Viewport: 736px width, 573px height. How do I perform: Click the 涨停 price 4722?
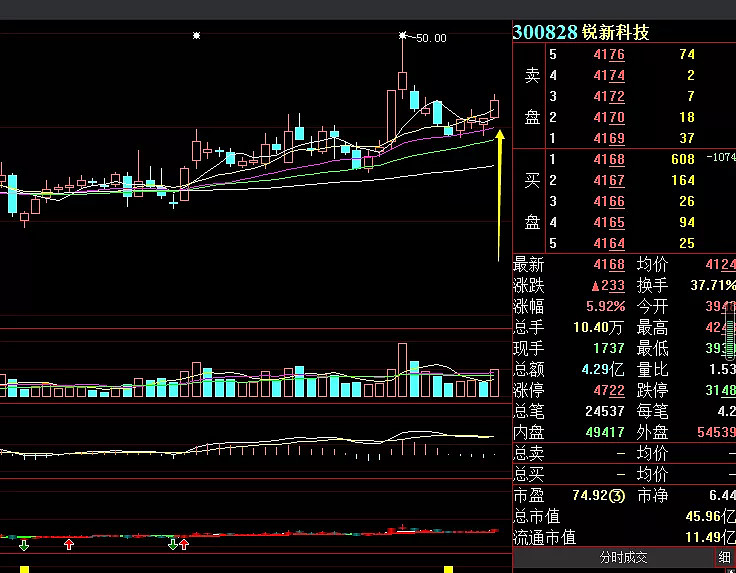609,390
